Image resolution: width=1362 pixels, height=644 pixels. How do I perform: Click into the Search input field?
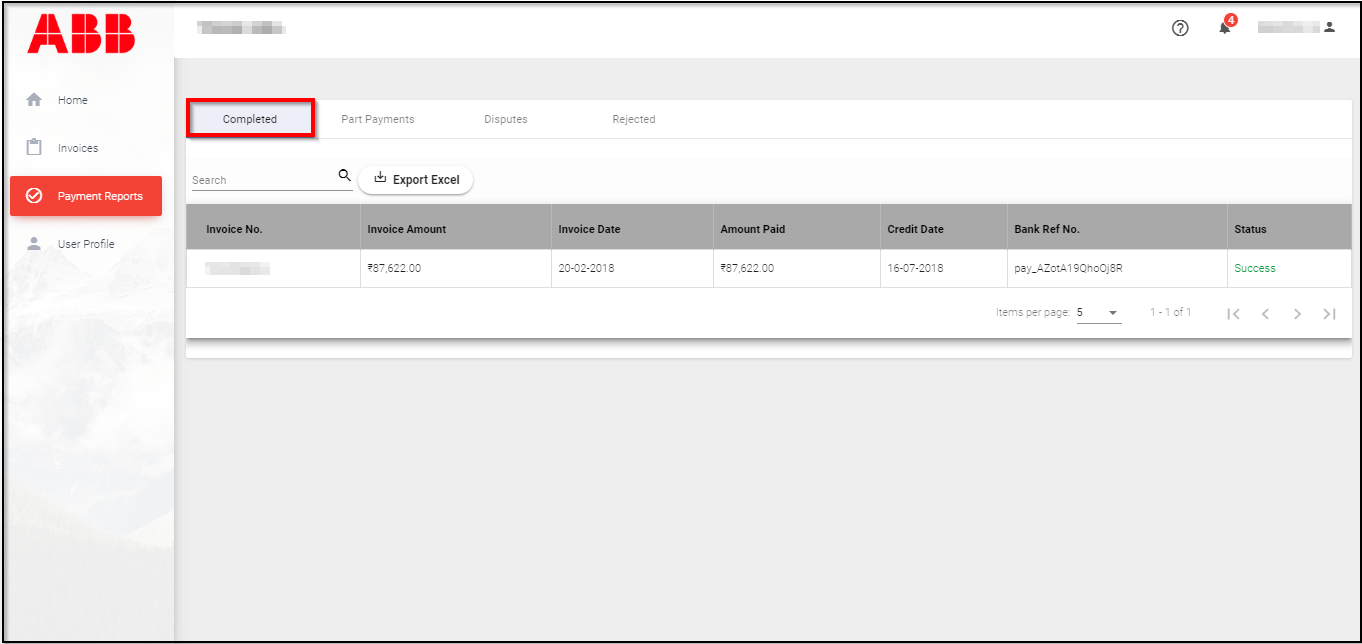point(262,180)
